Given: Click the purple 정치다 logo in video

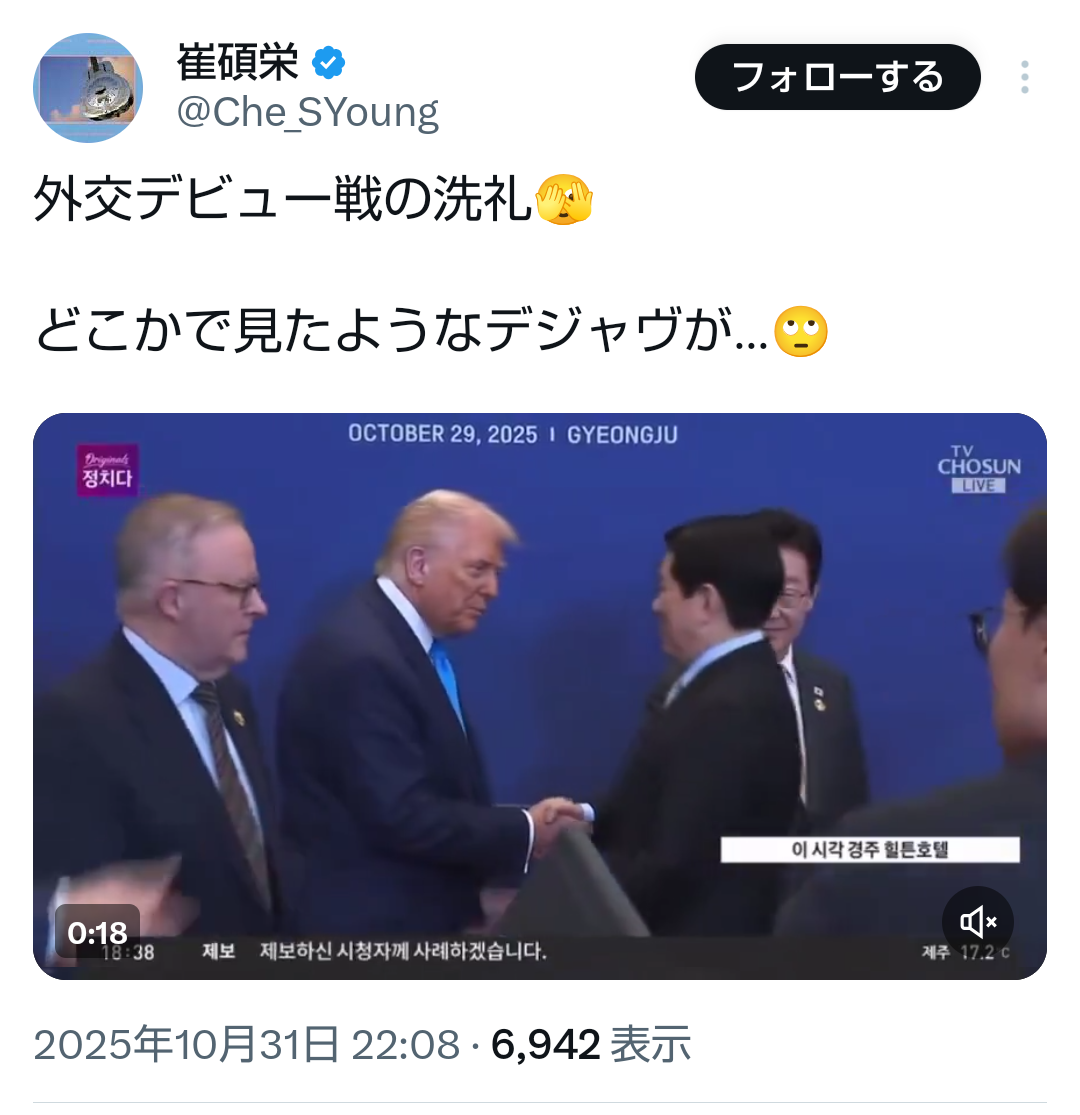Looking at the screenshot, I should [x=107, y=470].
